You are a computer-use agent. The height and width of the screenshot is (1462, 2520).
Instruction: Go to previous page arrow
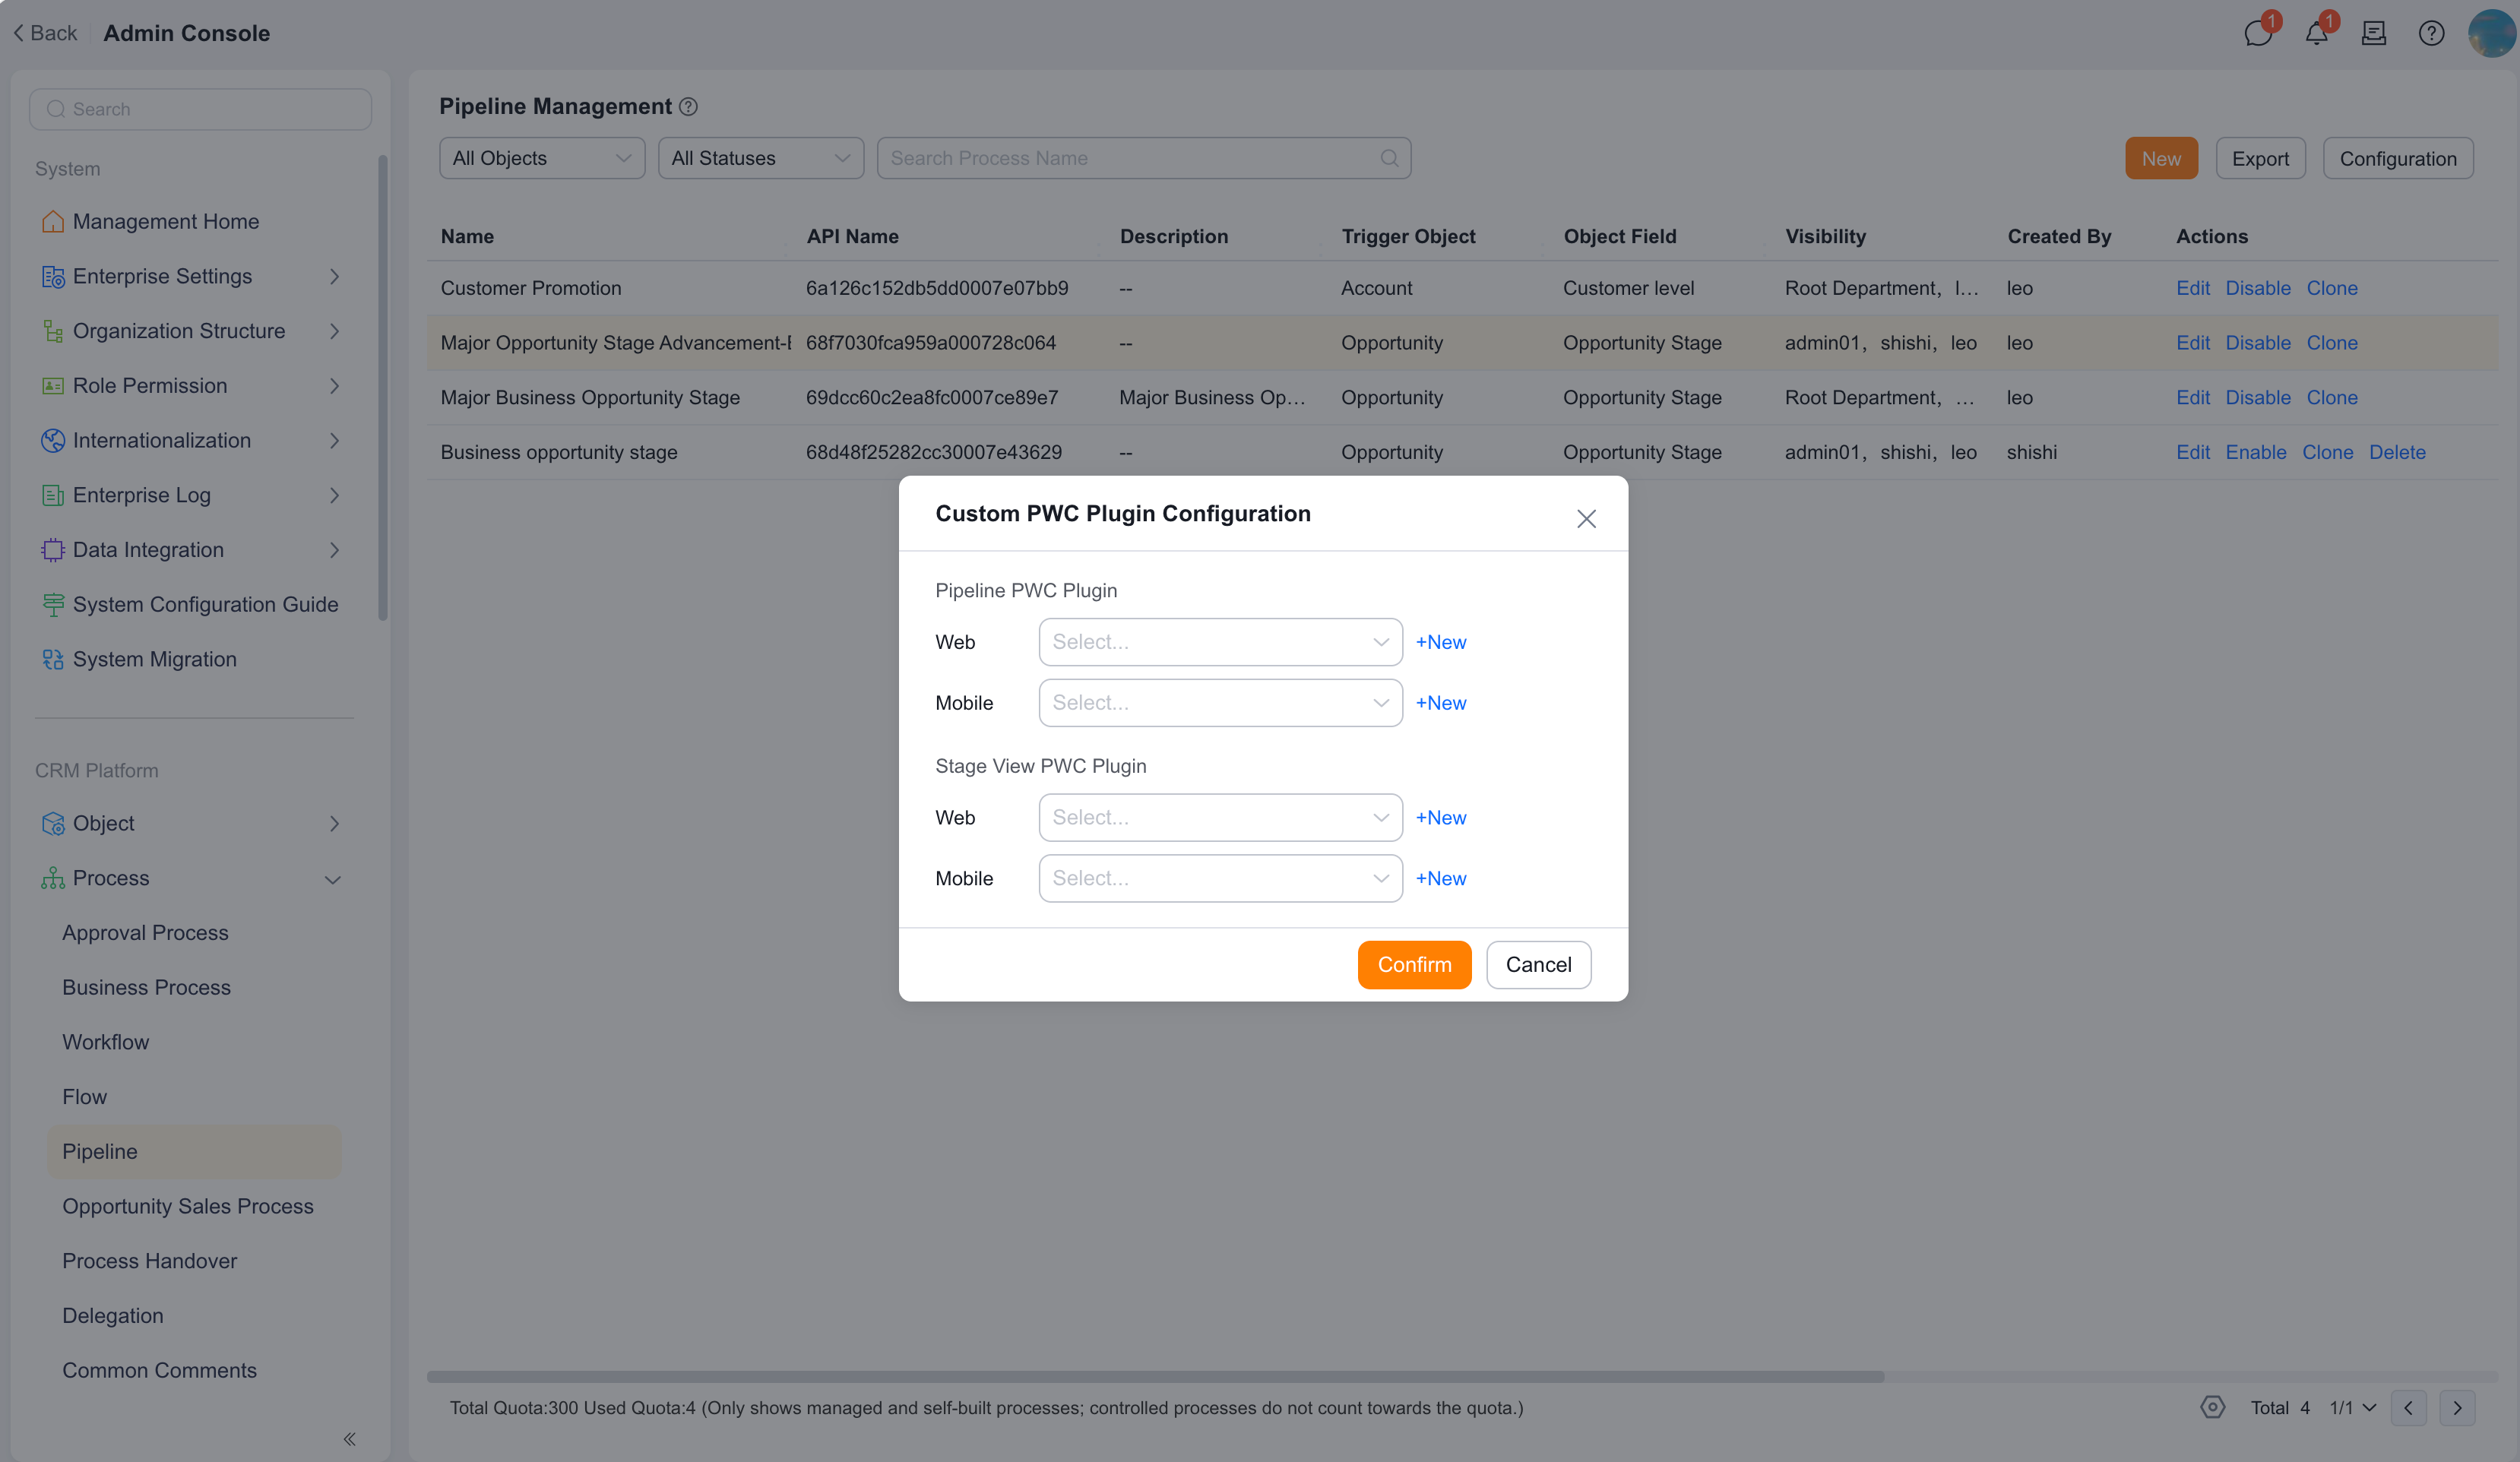coord(2408,1408)
